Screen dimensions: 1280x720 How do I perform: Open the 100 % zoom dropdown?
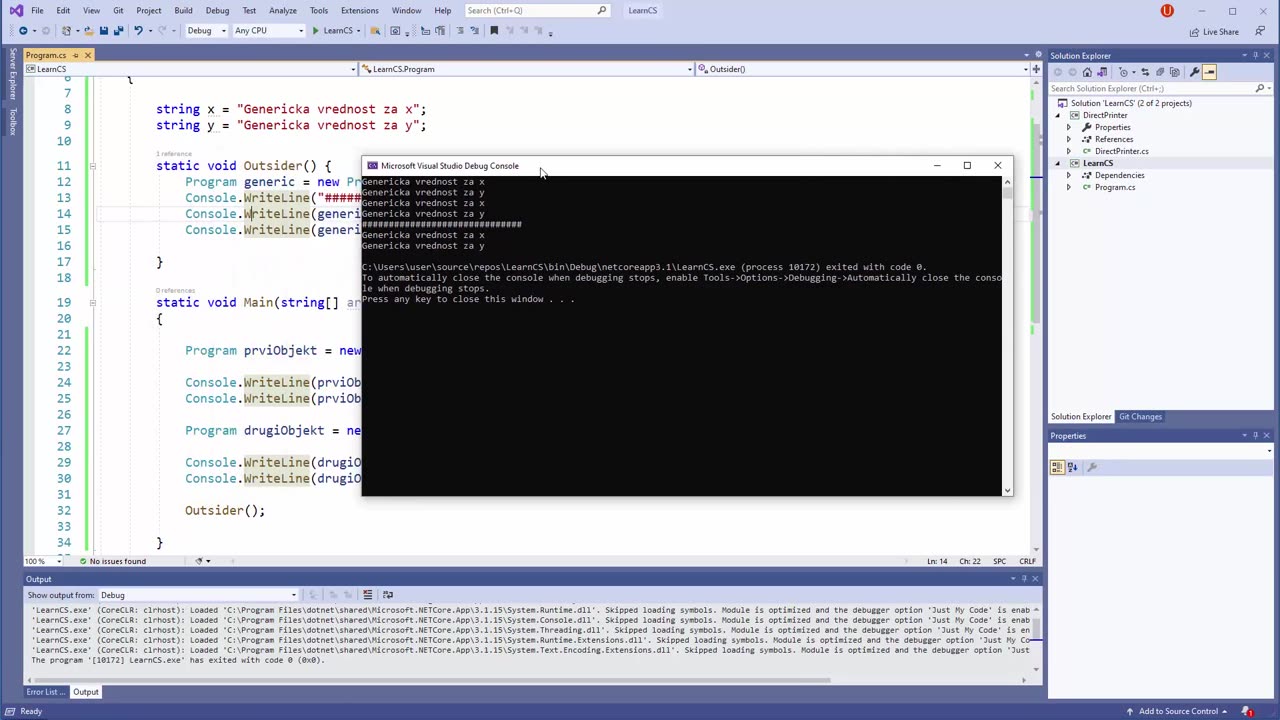pyautogui.click(x=41, y=561)
